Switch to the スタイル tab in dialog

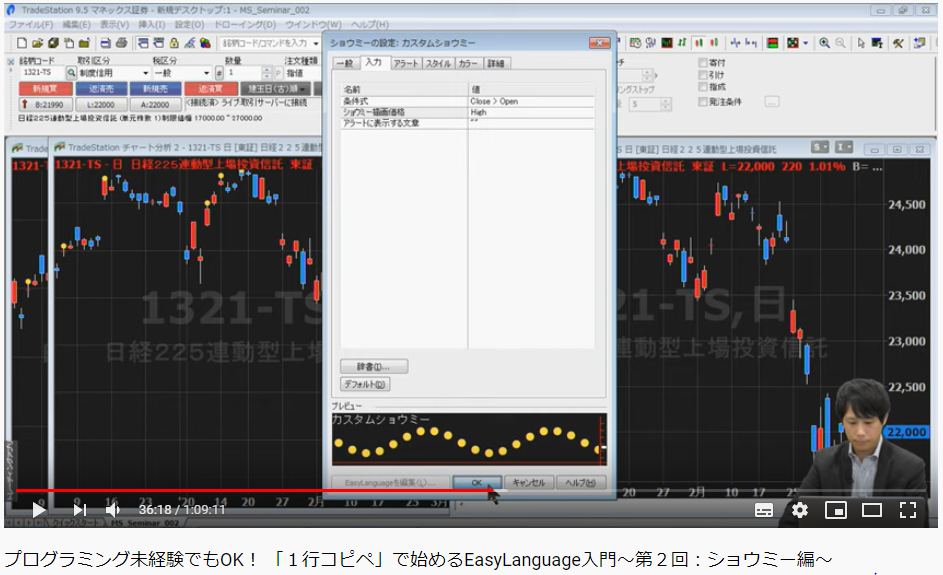click(438, 63)
